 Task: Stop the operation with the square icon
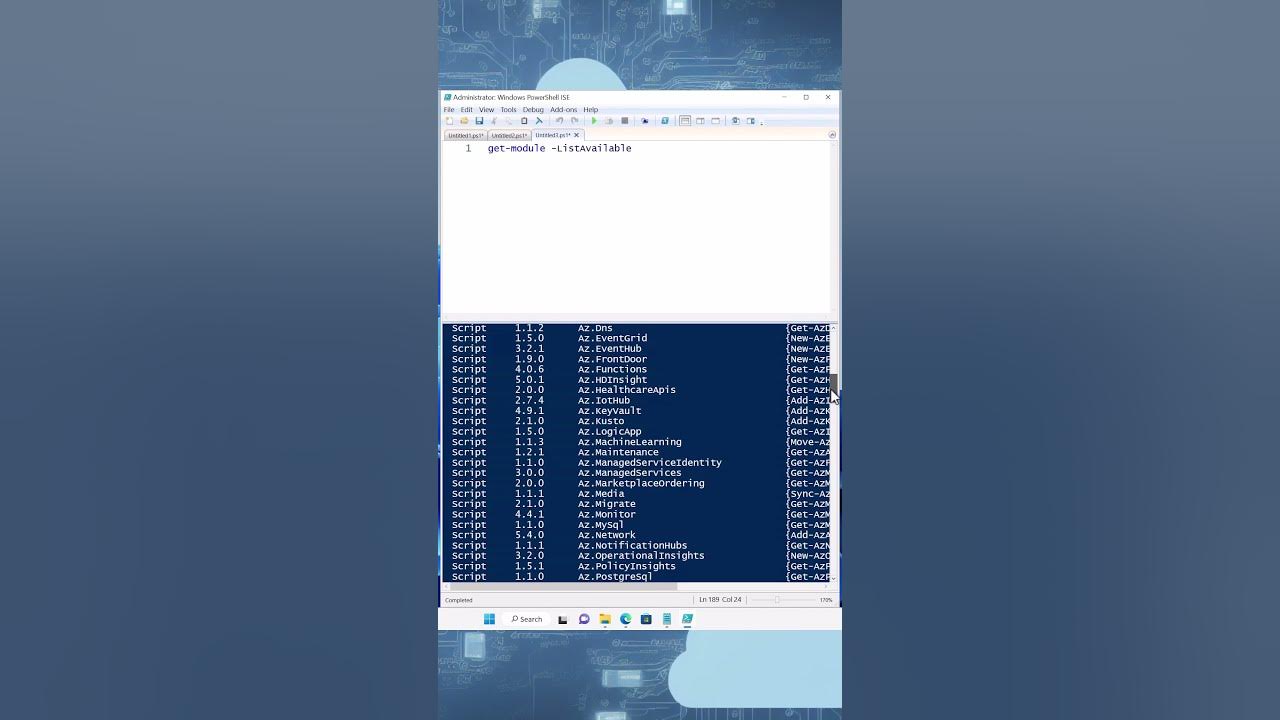click(x=625, y=121)
